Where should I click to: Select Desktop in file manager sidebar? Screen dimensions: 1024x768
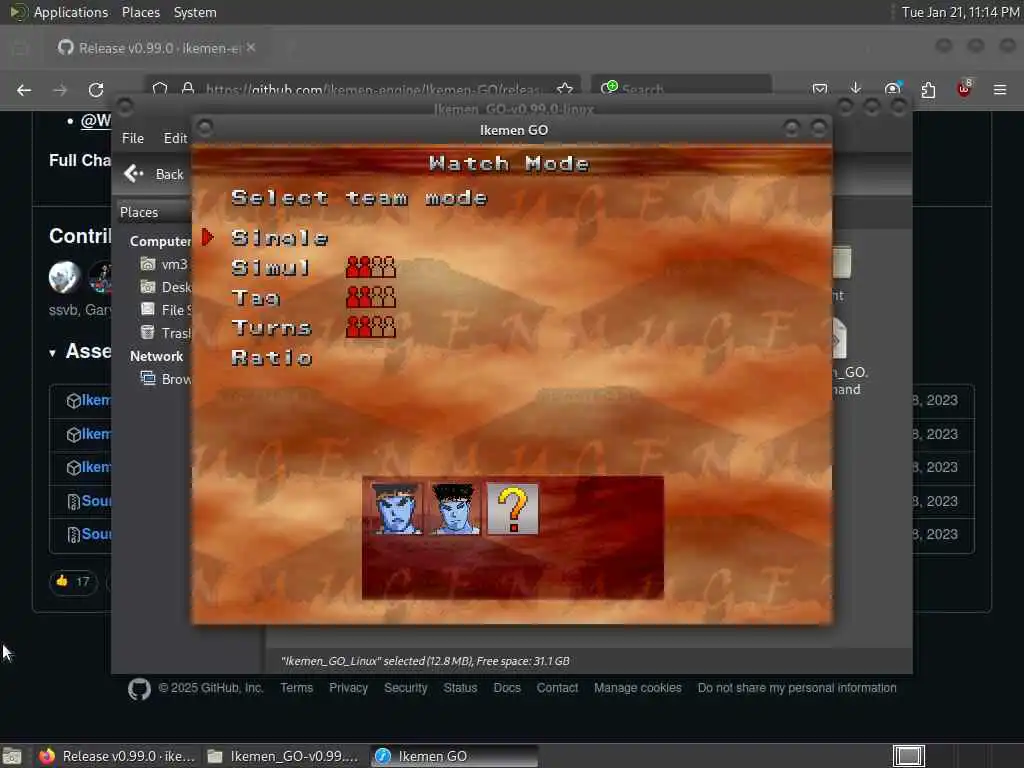pos(167,287)
